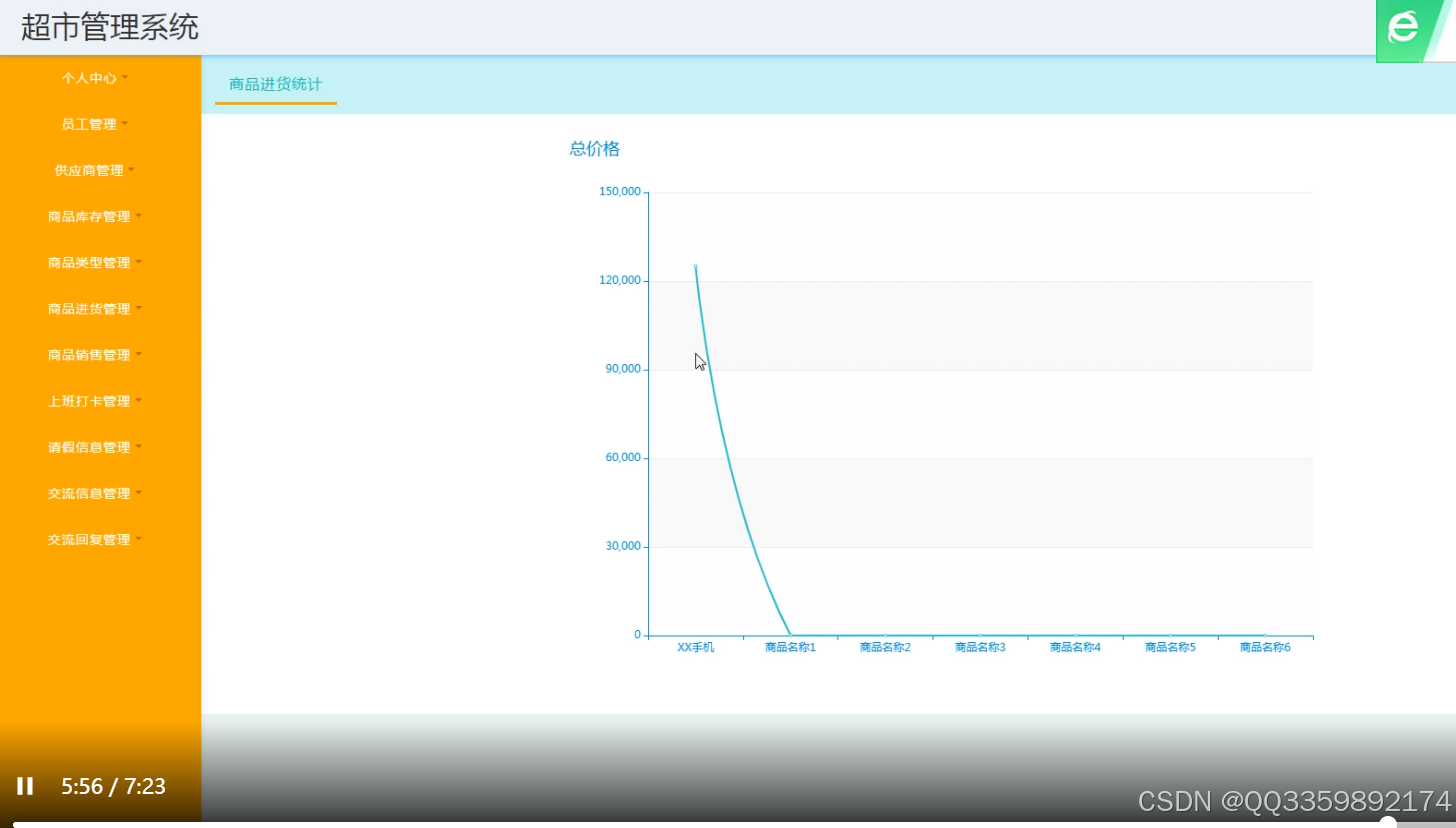Click the 30,000 y-axis value
This screenshot has height=828, width=1456.
(x=622, y=547)
